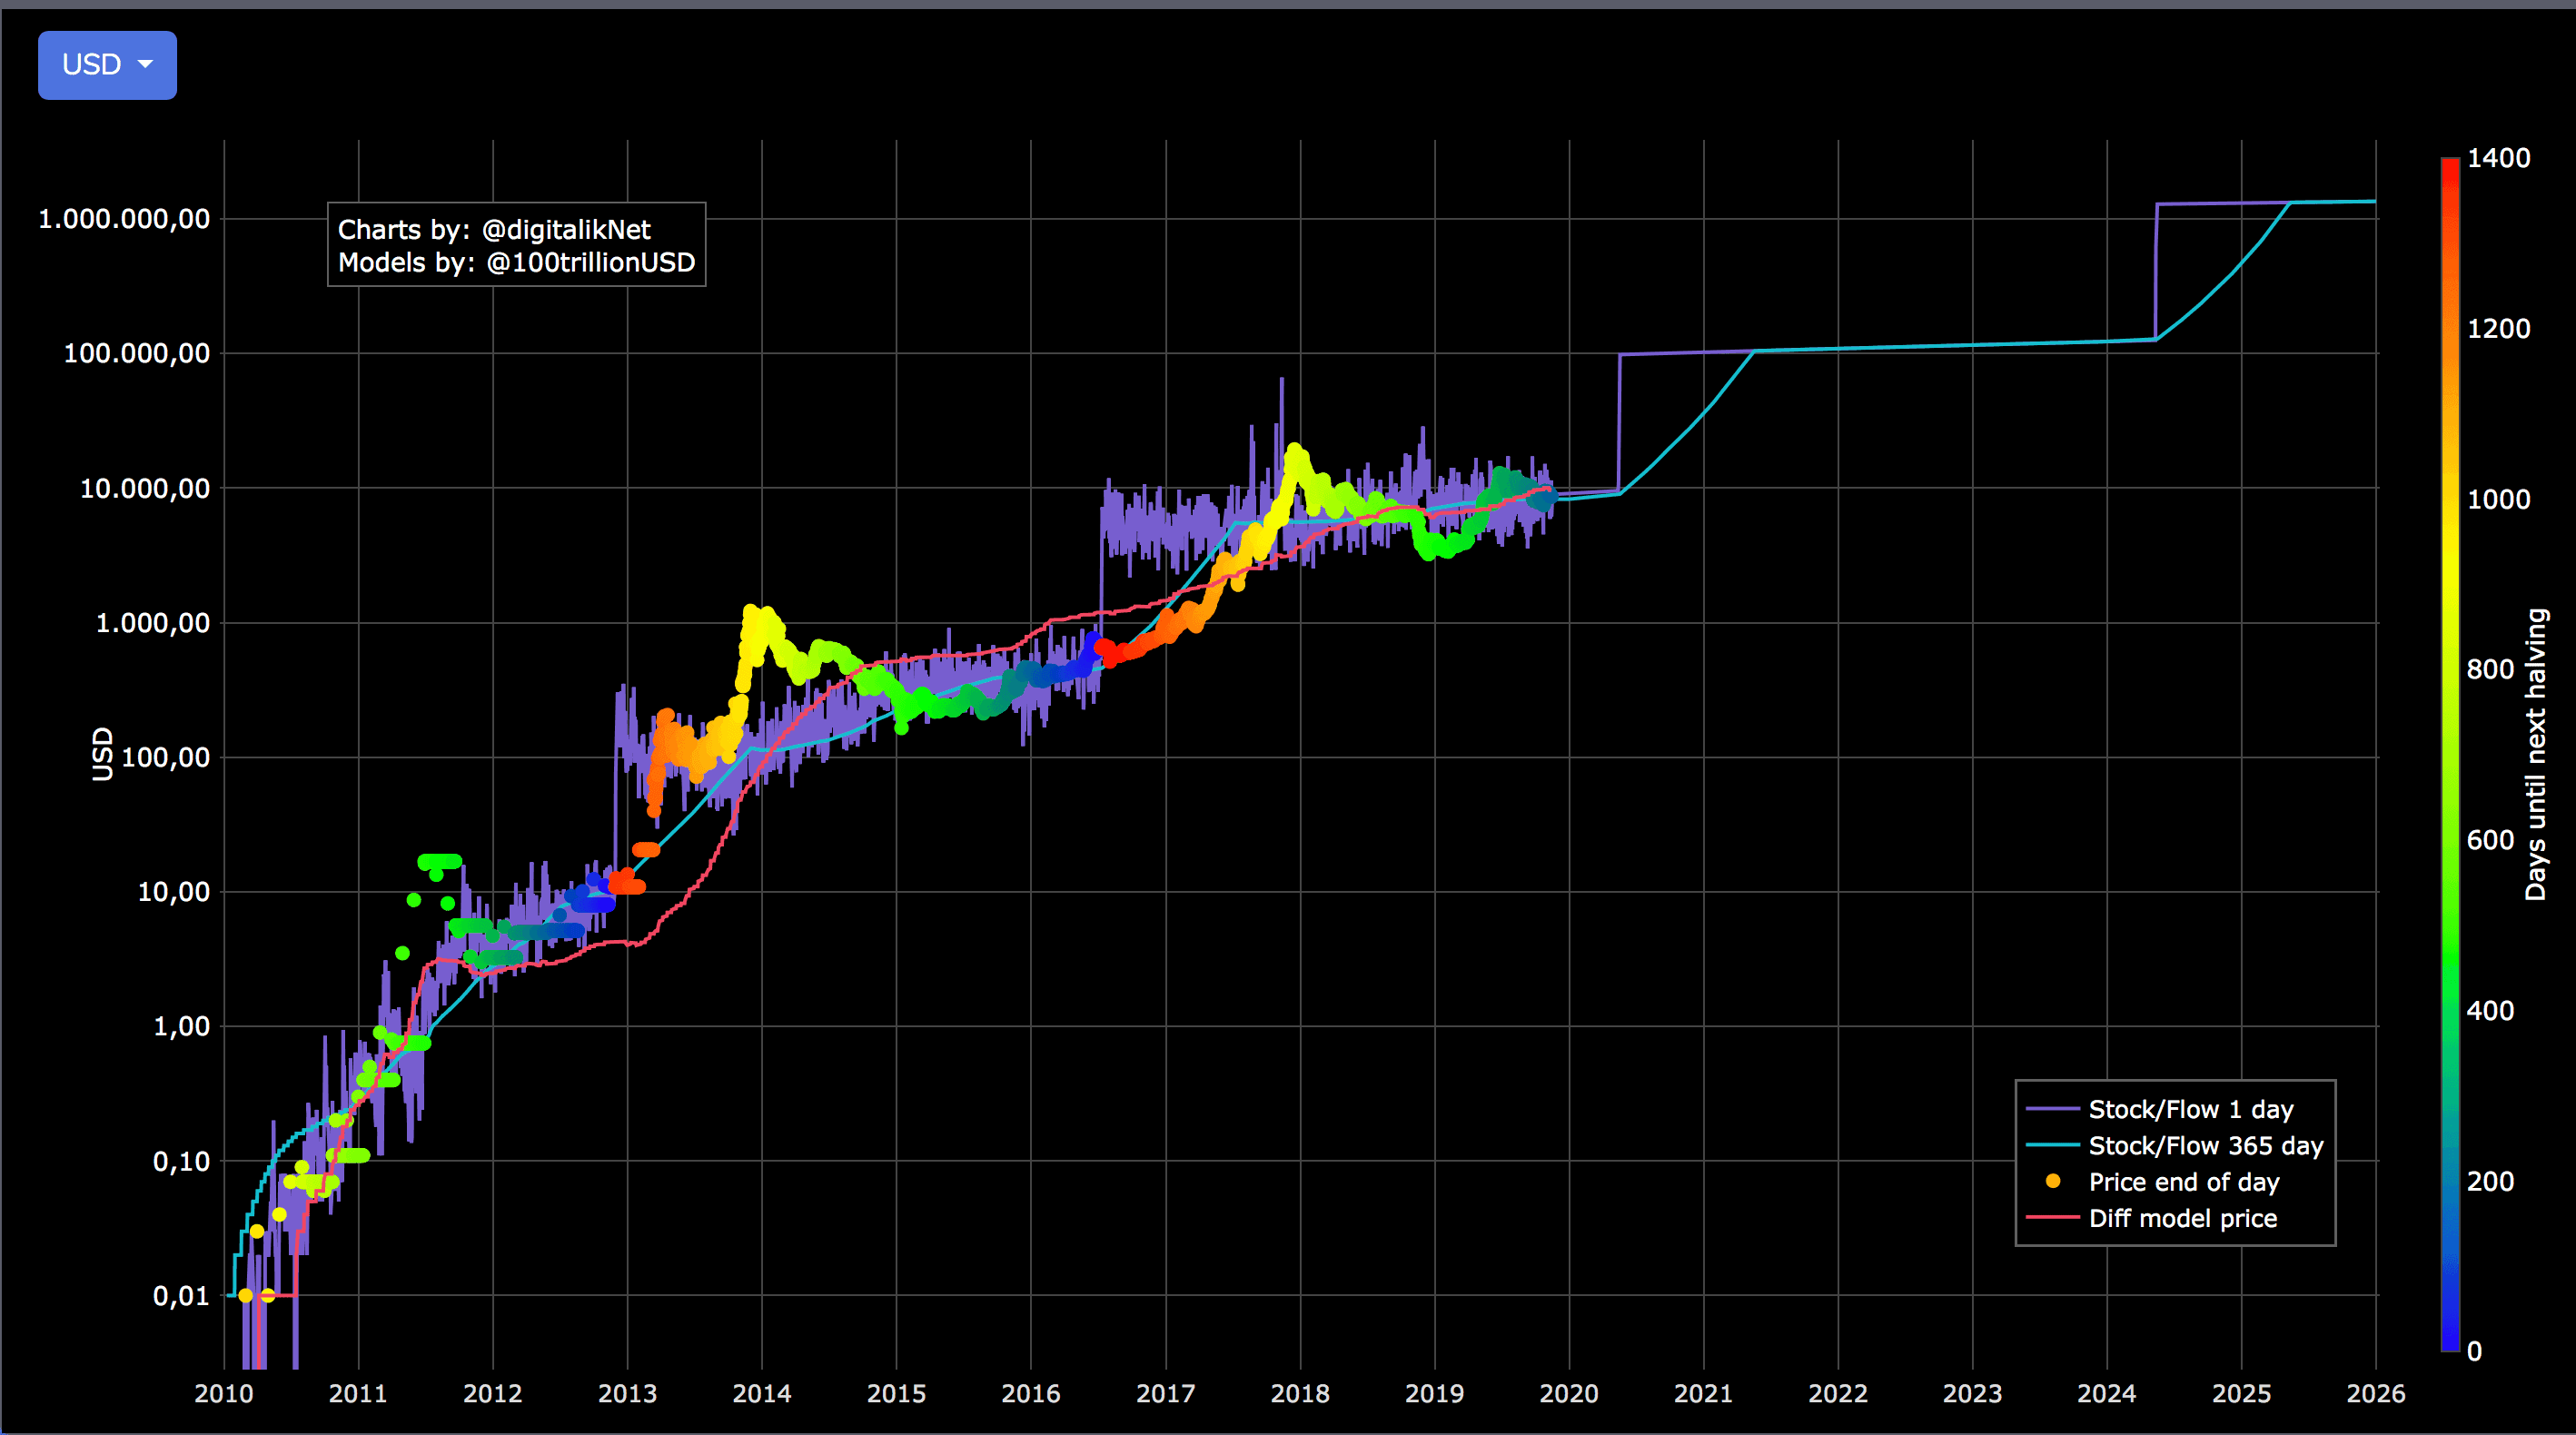Click the 10.000,00 y-axis label
Viewport: 2576px width, 1435px height.
click(145, 489)
